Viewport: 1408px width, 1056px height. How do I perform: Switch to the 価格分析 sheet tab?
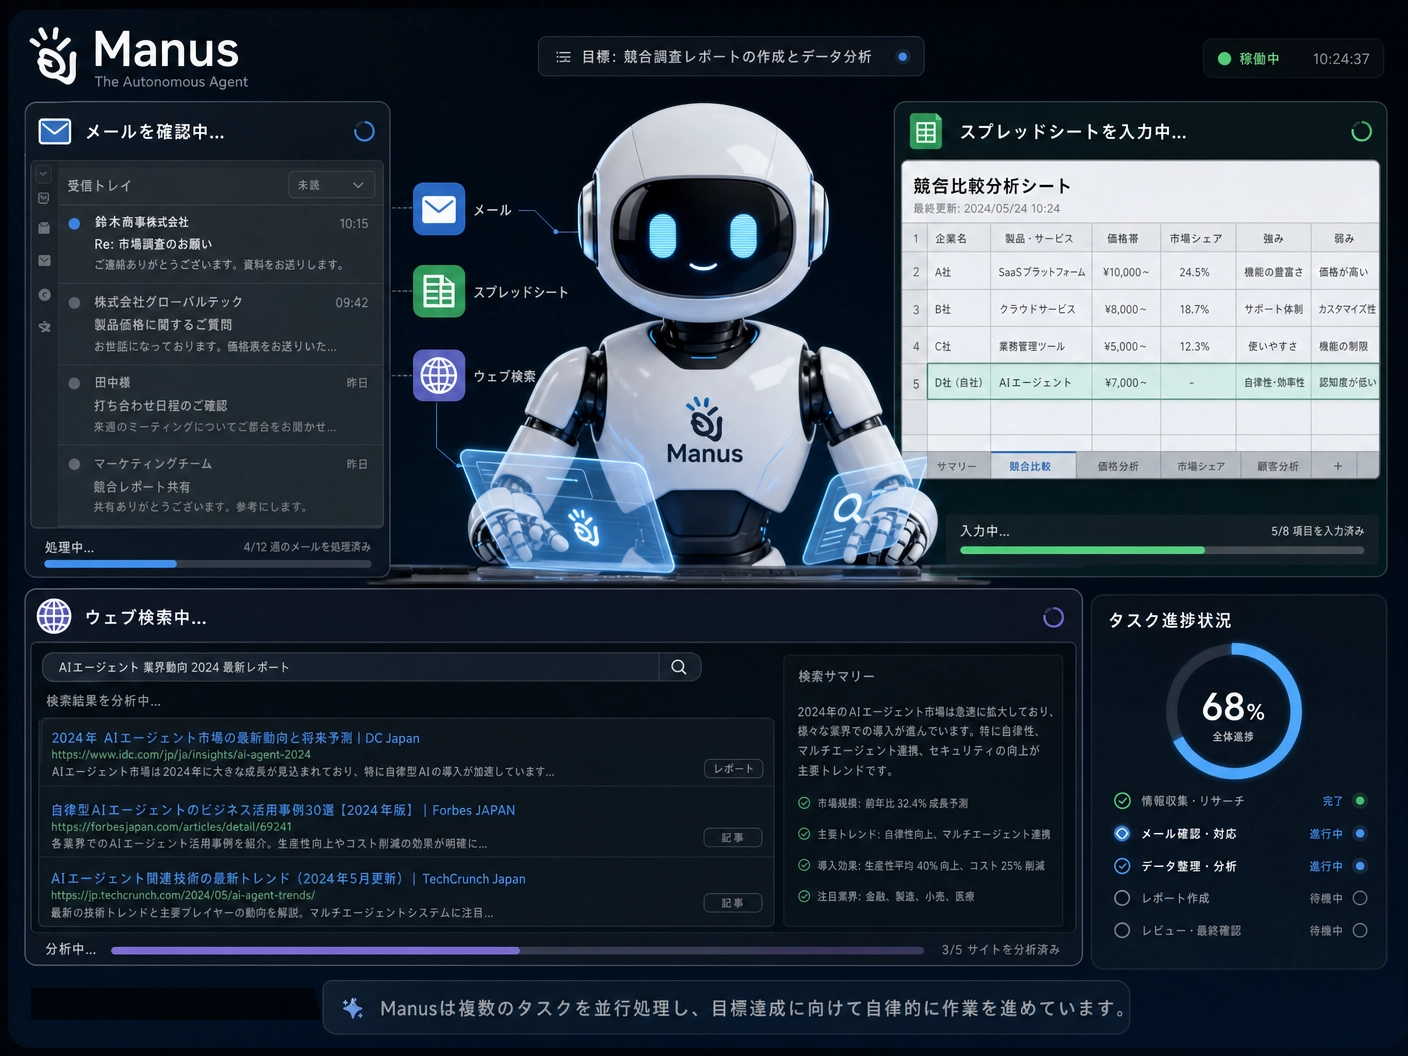pyautogui.click(x=1118, y=466)
